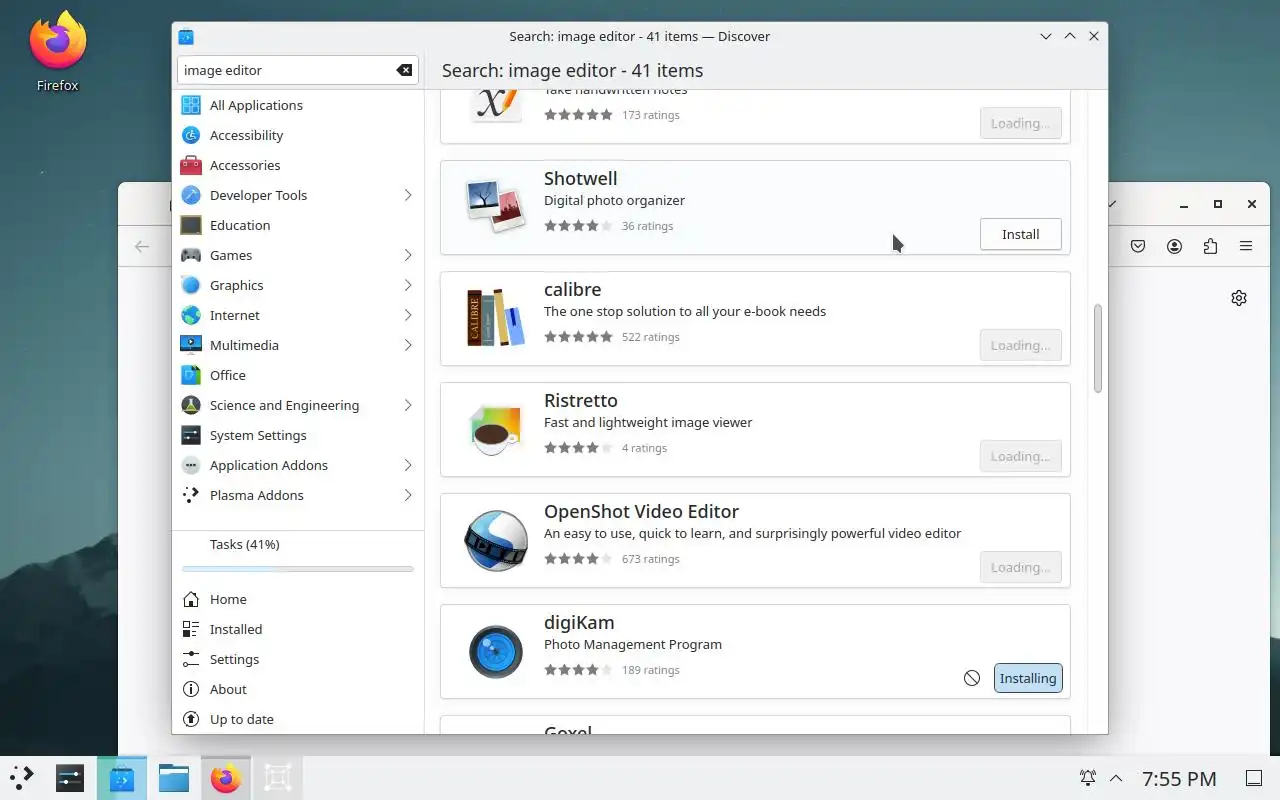Open Firefox application menu in background window
The width and height of the screenshot is (1280, 800).
click(1246, 246)
